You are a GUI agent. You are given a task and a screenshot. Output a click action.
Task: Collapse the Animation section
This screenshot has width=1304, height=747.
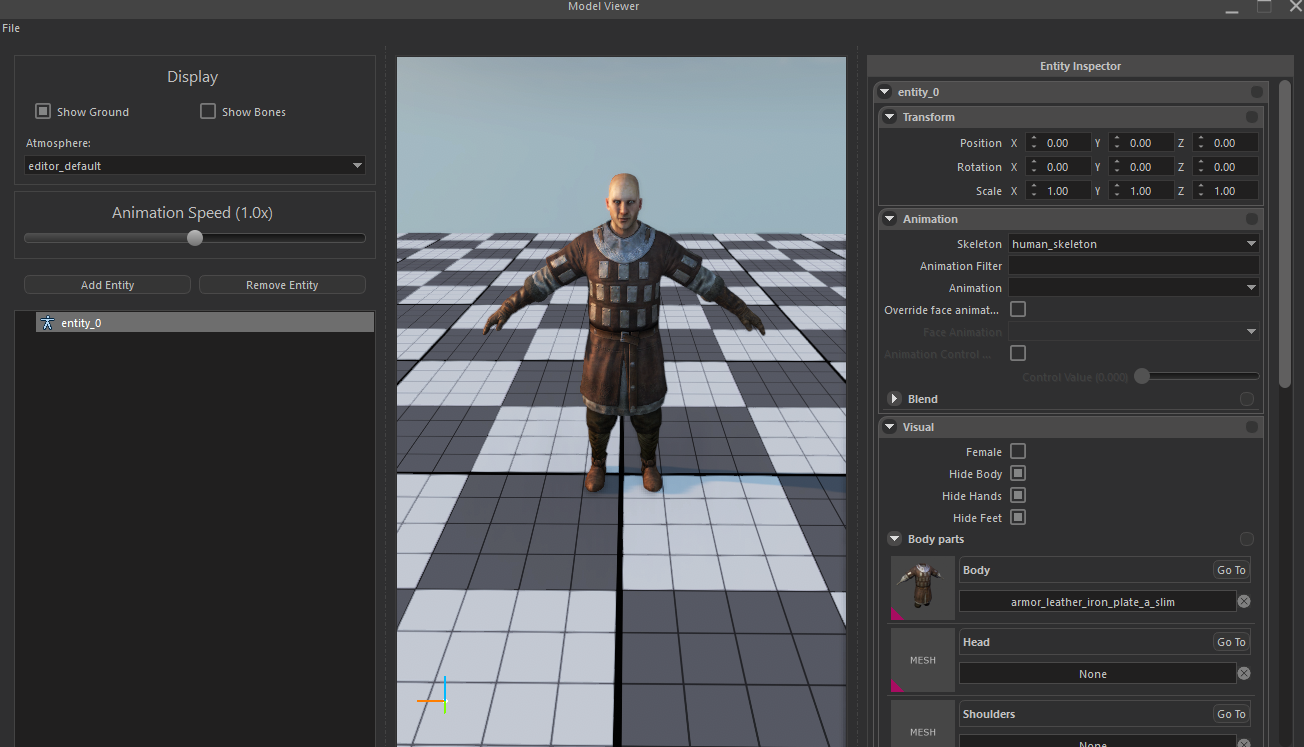[x=890, y=219]
